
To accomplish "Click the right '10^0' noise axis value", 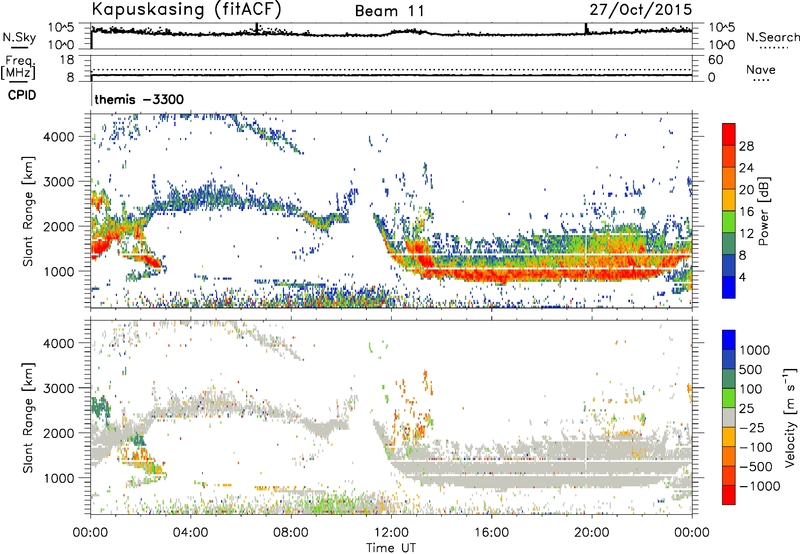I will tap(721, 45).
